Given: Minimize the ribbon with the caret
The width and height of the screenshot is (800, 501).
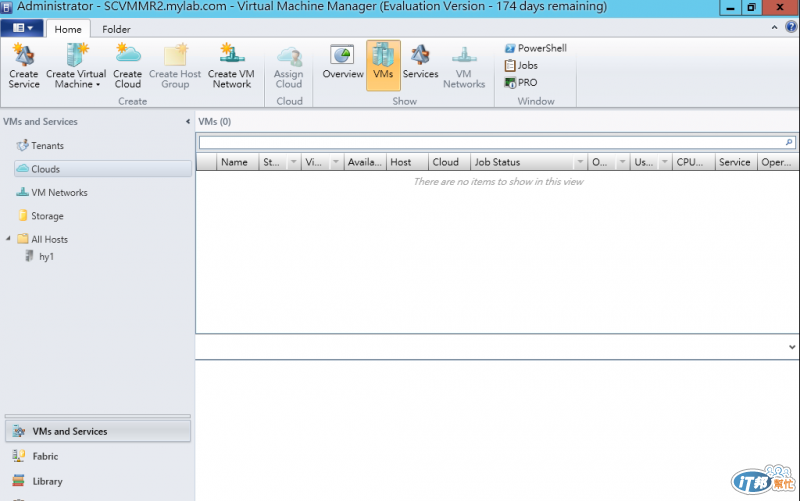Looking at the screenshot, I should 774,28.
